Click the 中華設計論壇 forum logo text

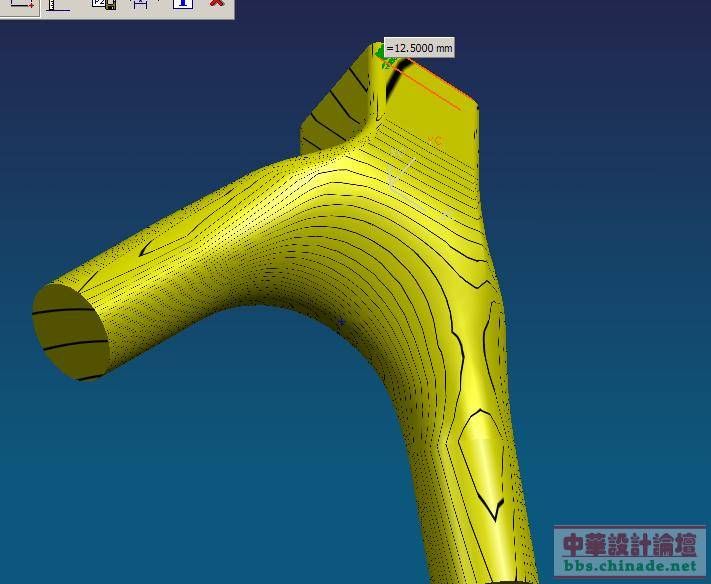pyautogui.click(x=630, y=544)
